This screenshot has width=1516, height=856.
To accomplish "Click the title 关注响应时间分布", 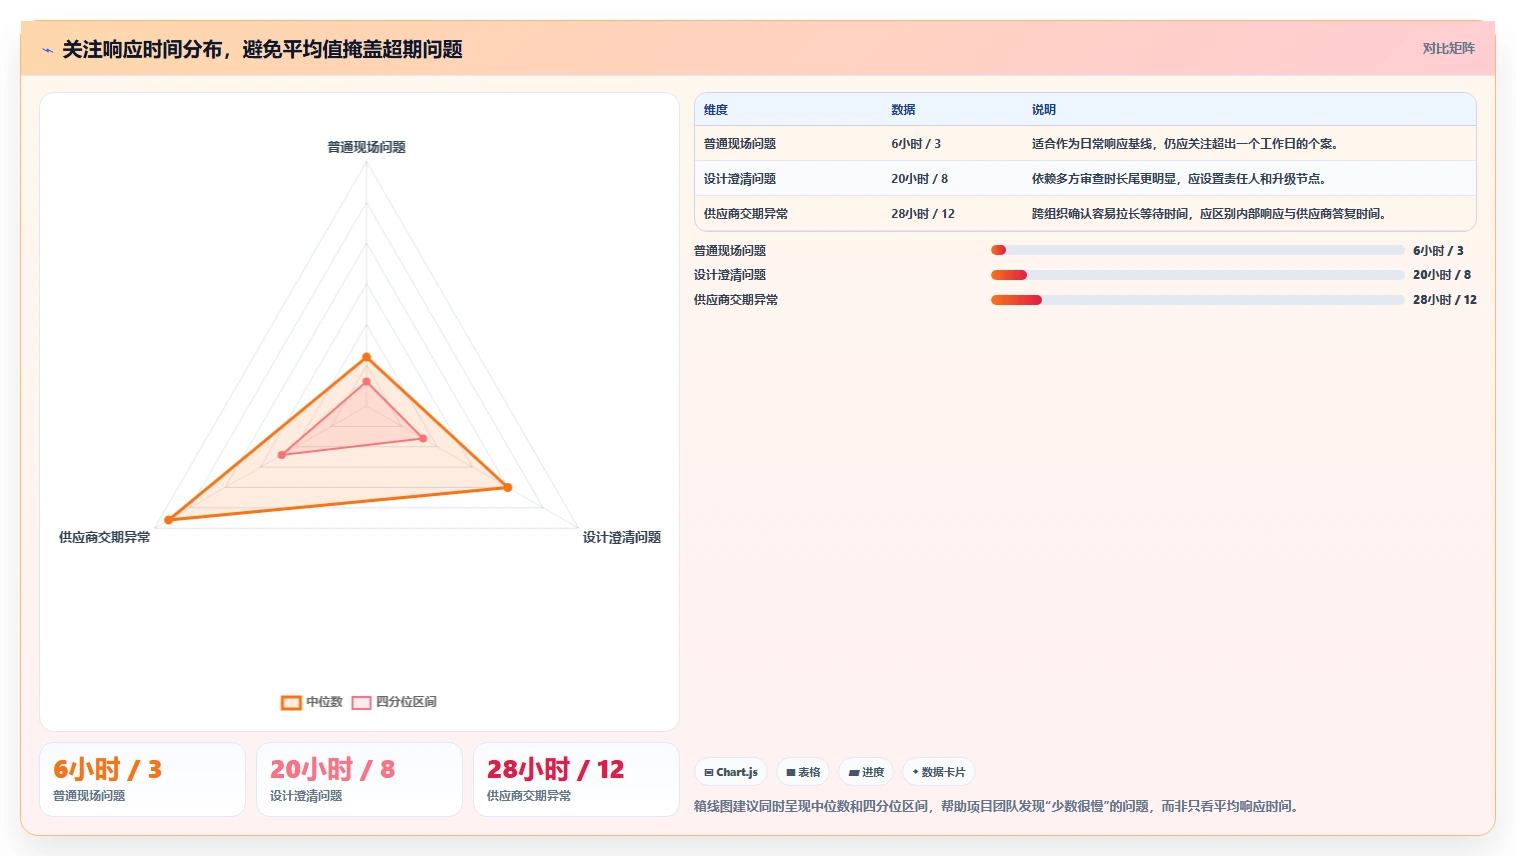I will click(x=262, y=49).
